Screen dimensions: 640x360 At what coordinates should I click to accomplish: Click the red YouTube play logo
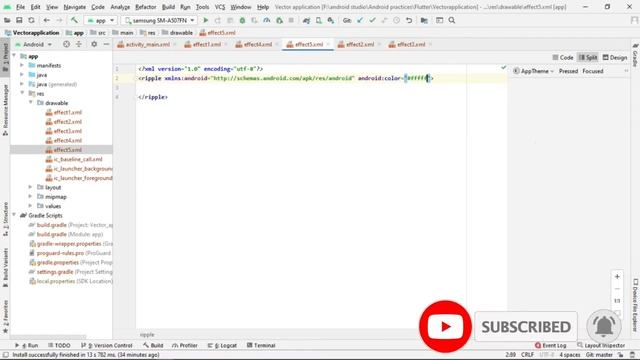[445, 327]
